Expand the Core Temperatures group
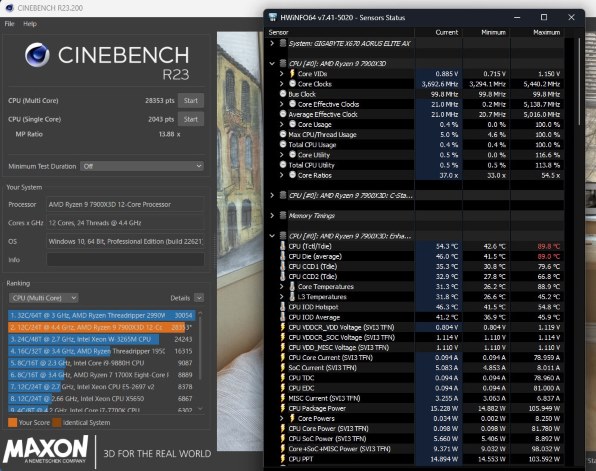596x471 pixels. [x=282, y=287]
